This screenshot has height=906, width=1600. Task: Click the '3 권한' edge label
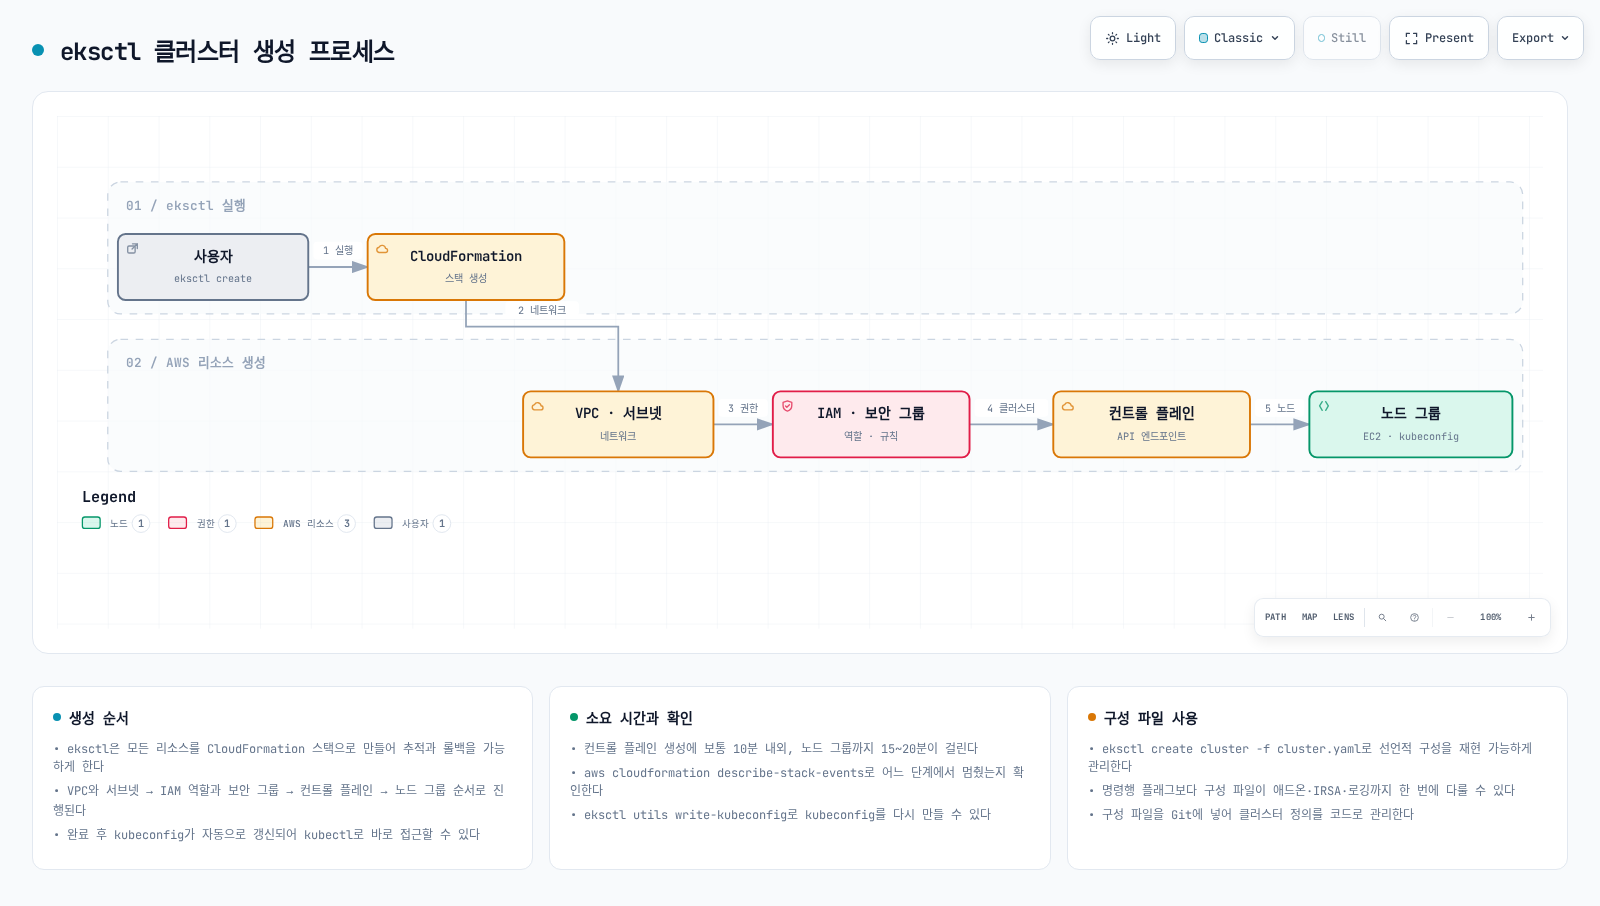[743, 408]
